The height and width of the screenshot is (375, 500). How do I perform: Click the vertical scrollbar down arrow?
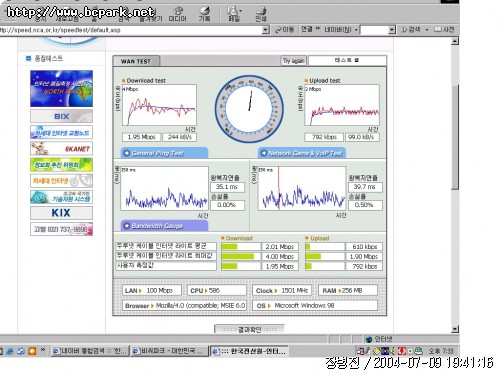coord(455,329)
